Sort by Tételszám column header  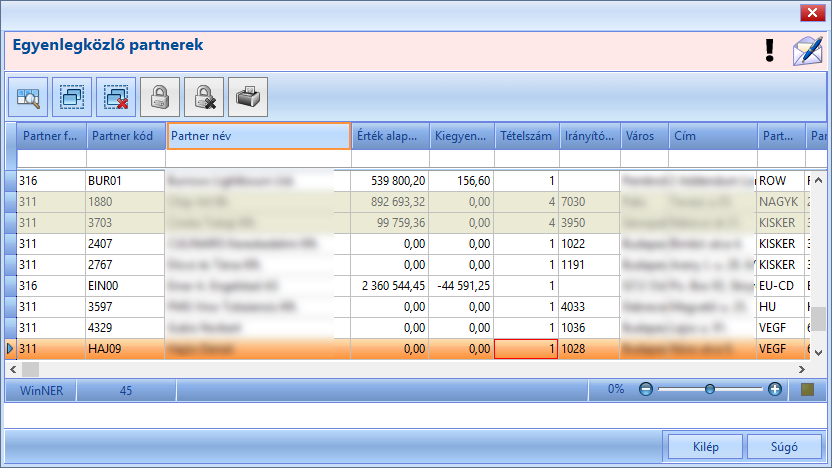pos(526,136)
